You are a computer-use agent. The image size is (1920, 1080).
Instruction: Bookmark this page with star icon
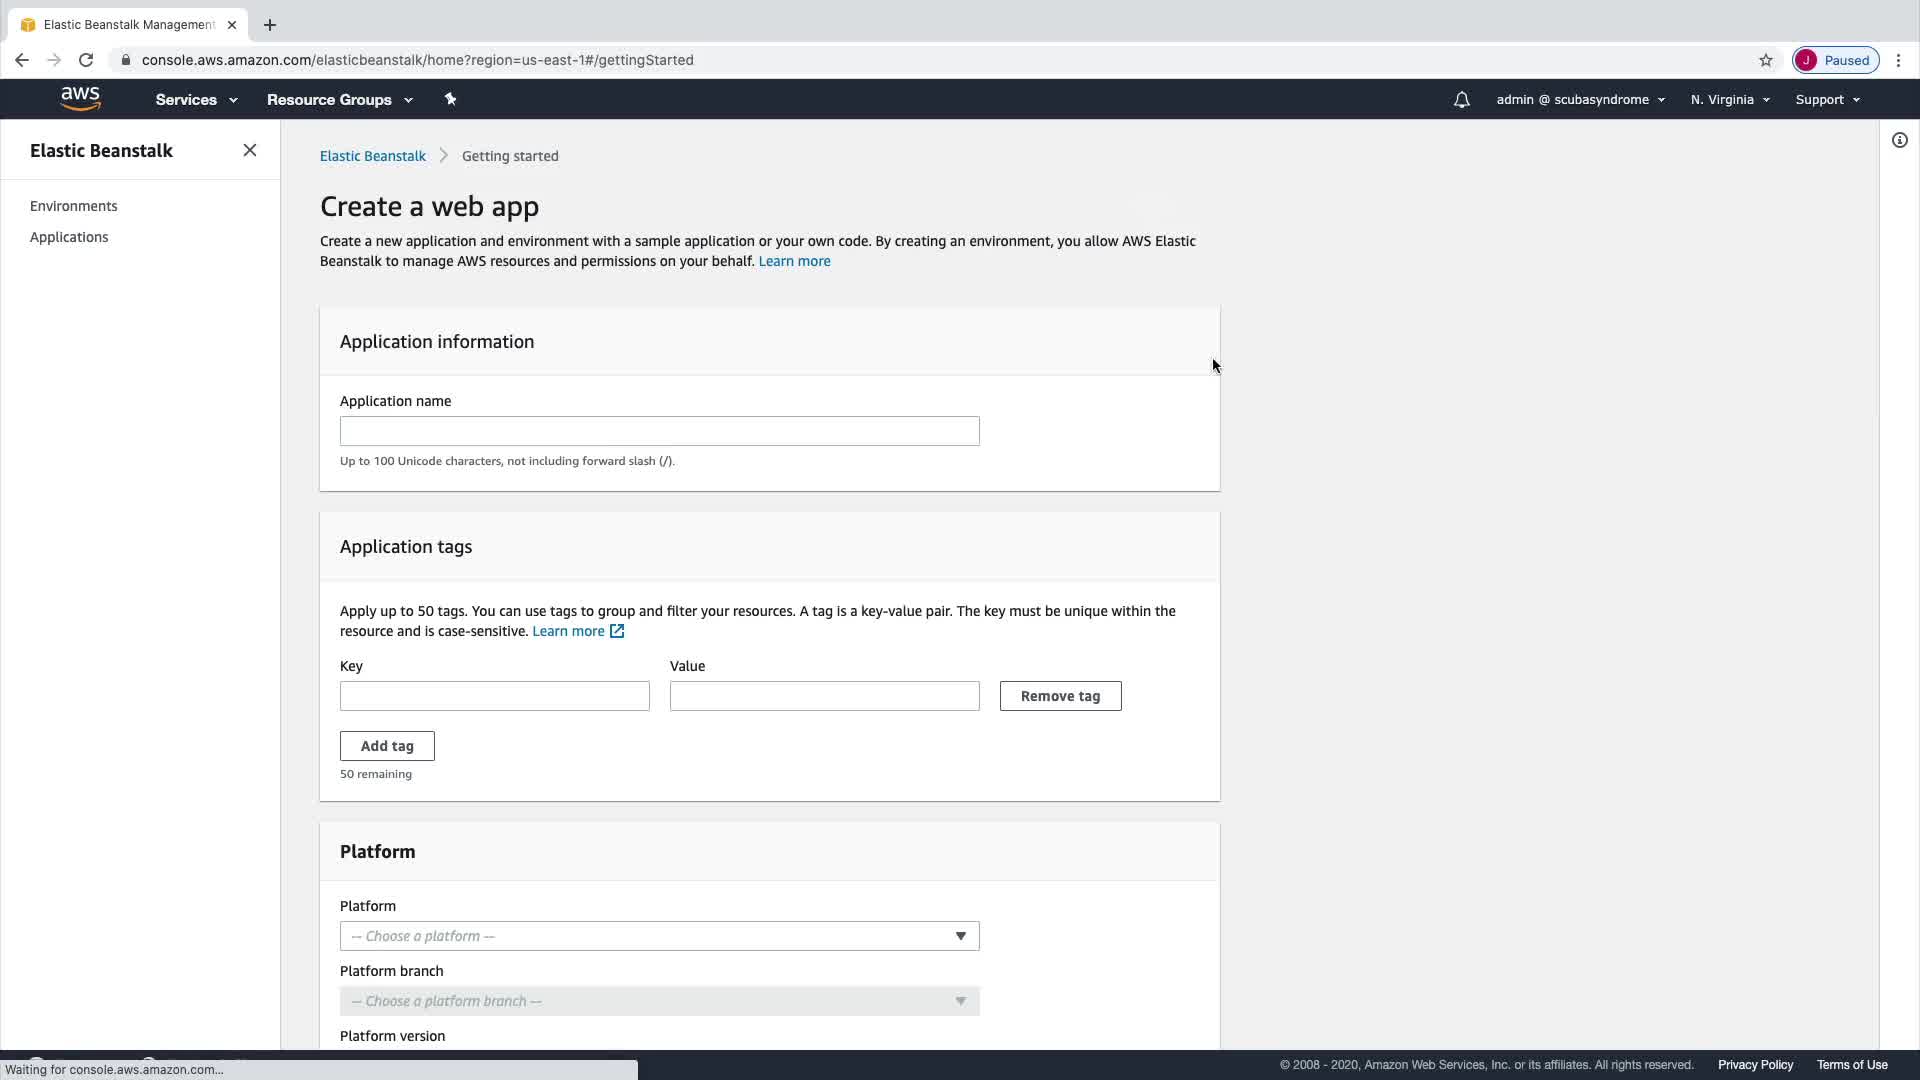(x=1765, y=60)
